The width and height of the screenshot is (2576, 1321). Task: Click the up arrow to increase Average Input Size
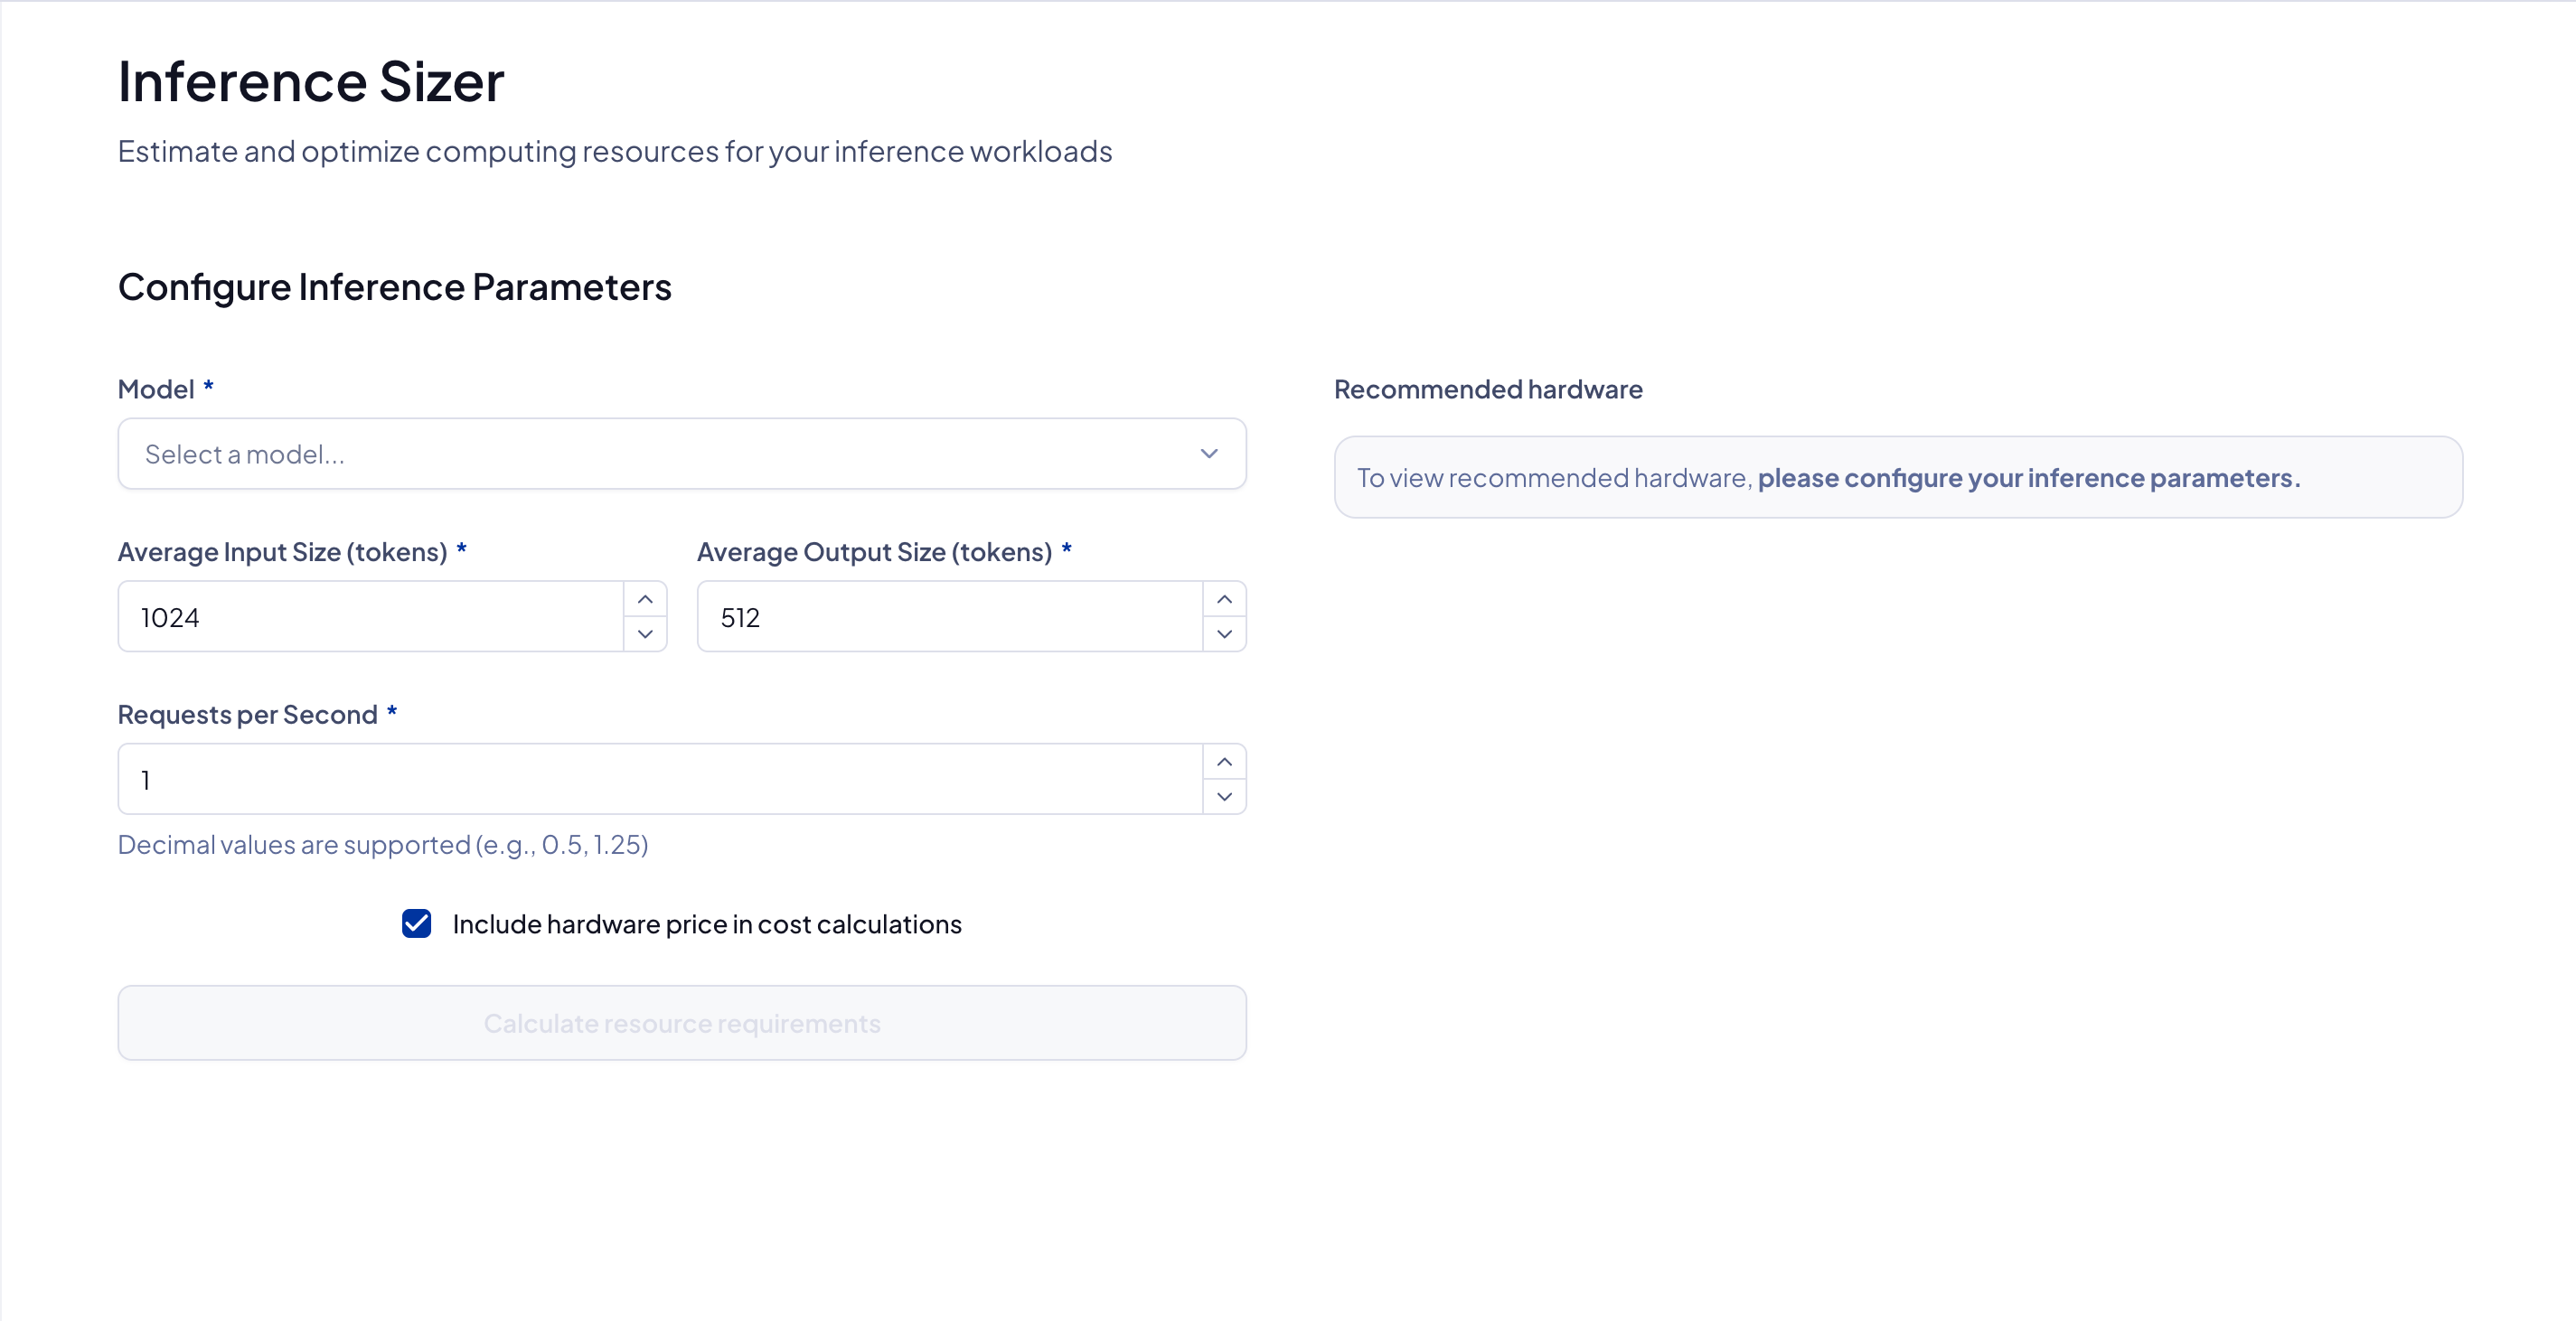point(645,598)
